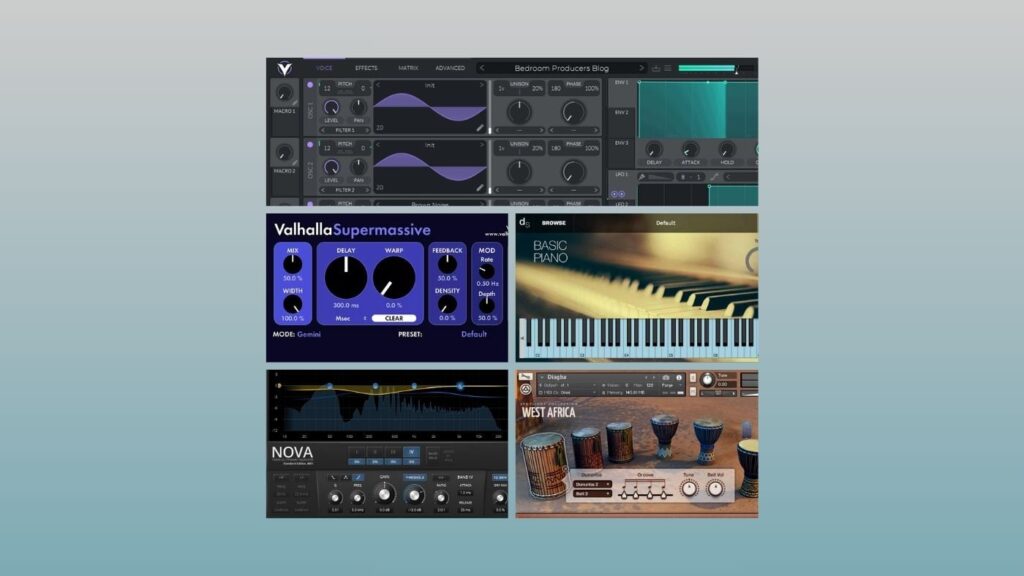Open the Vital MATRIX tab
This screenshot has width=1024, height=576.
coord(408,68)
